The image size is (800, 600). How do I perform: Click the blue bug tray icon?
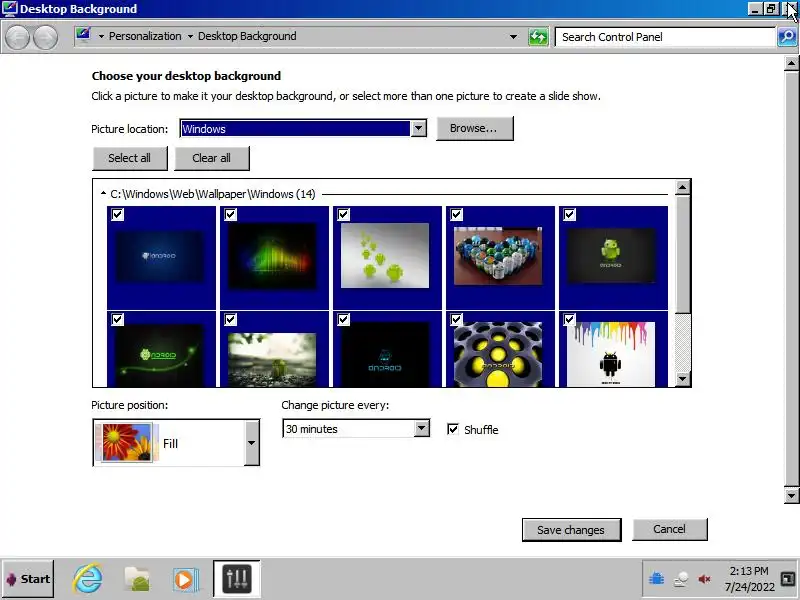pyautogui.click(x=656, y=579)
